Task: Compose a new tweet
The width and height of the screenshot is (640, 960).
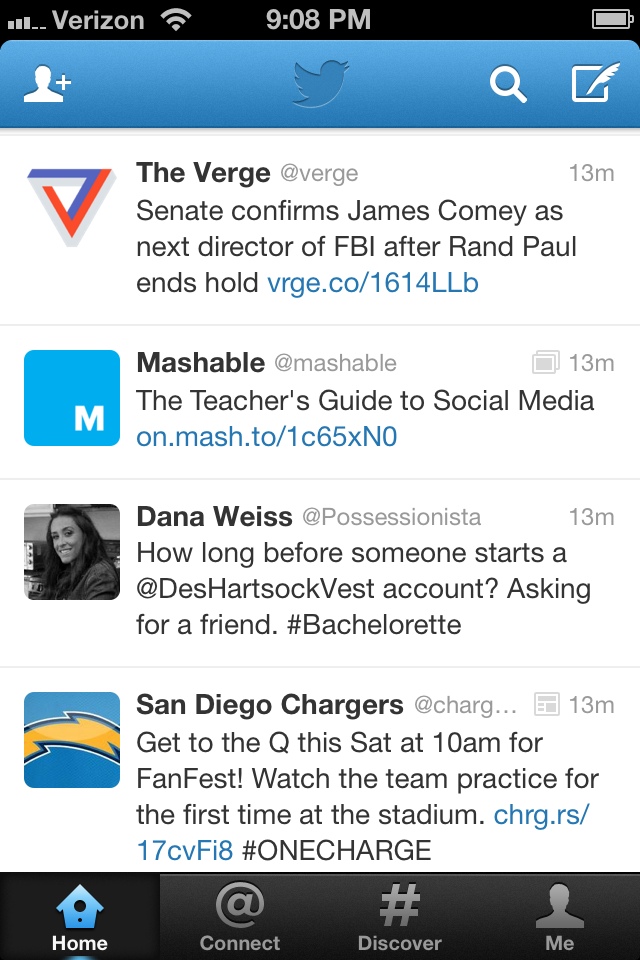Action: click(x=595, y=84)
